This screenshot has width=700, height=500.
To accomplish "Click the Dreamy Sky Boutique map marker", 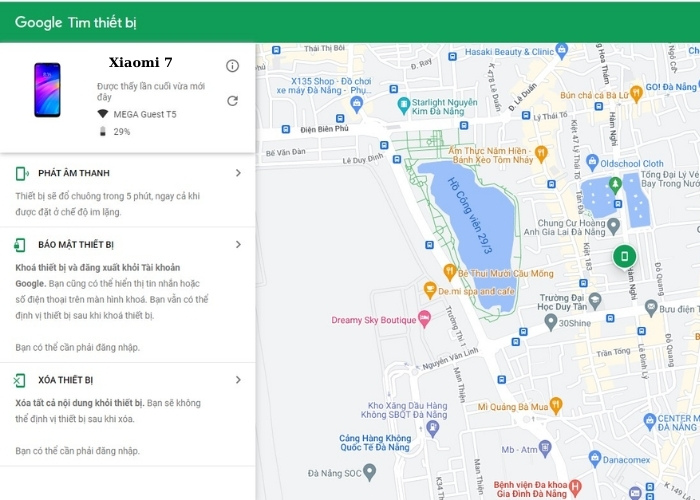I will (424, 319).
